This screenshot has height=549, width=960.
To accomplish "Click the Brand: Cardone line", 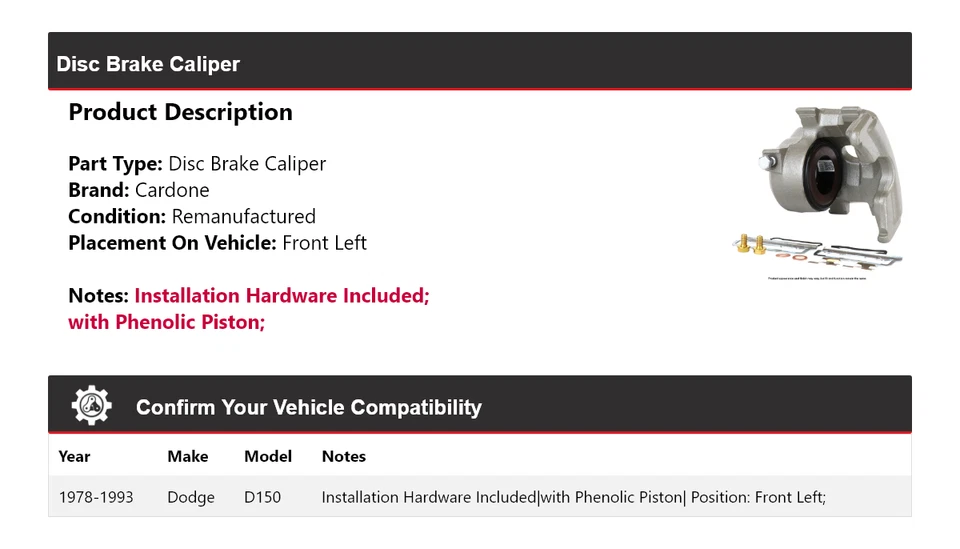I will click(138, 190).
